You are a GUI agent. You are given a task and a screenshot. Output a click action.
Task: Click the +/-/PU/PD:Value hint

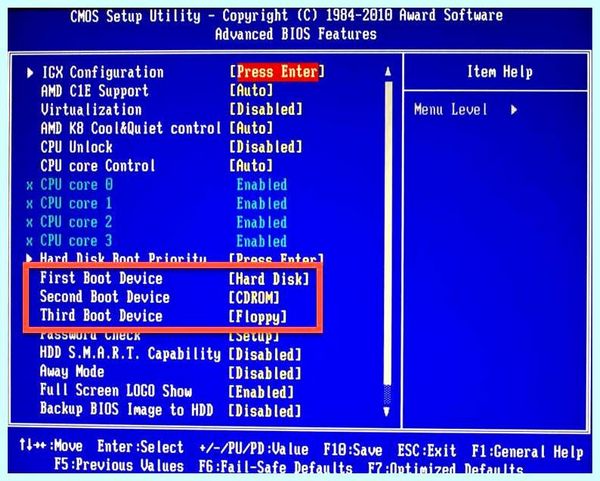[254, 448]
